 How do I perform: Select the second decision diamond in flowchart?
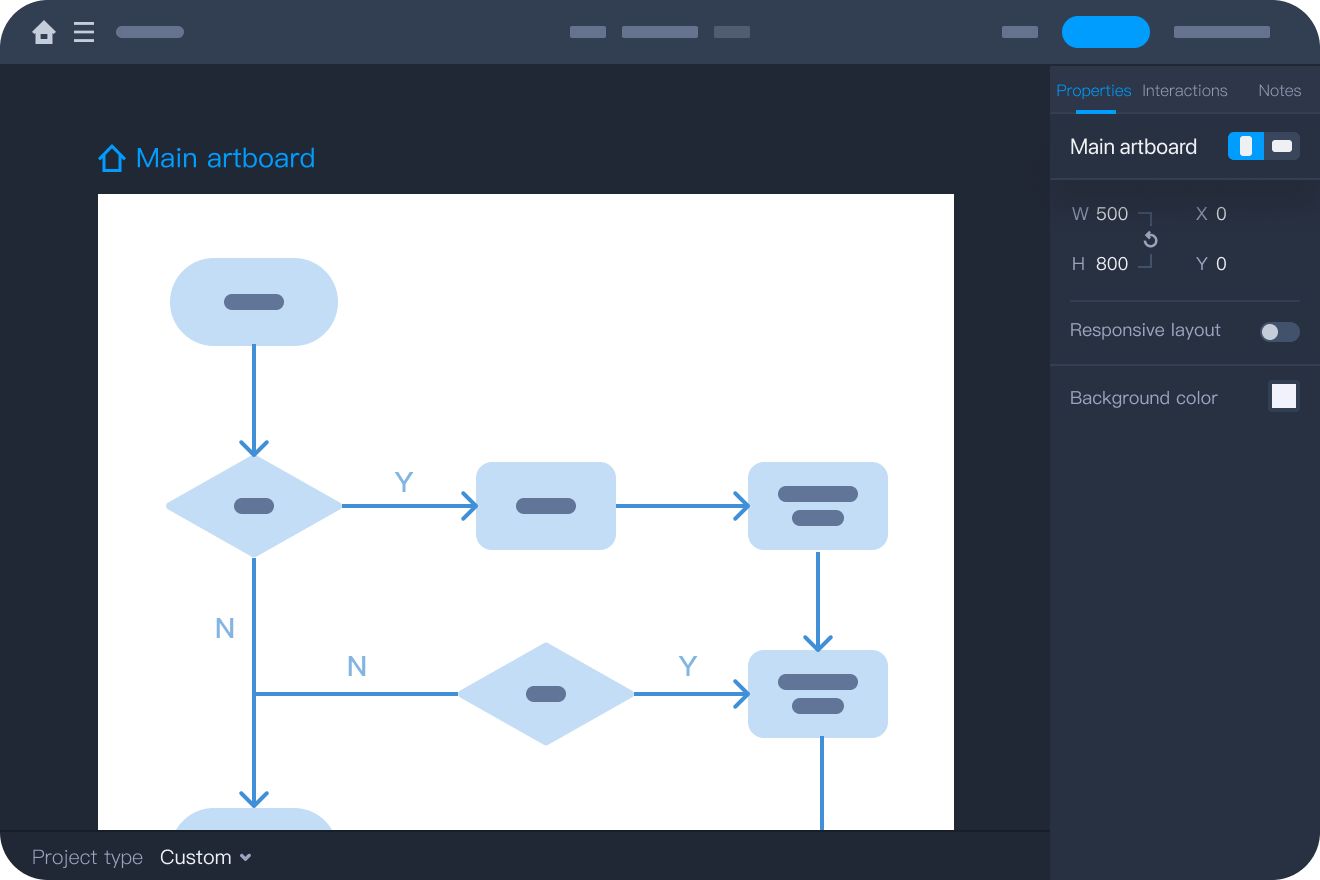[546, 694]
